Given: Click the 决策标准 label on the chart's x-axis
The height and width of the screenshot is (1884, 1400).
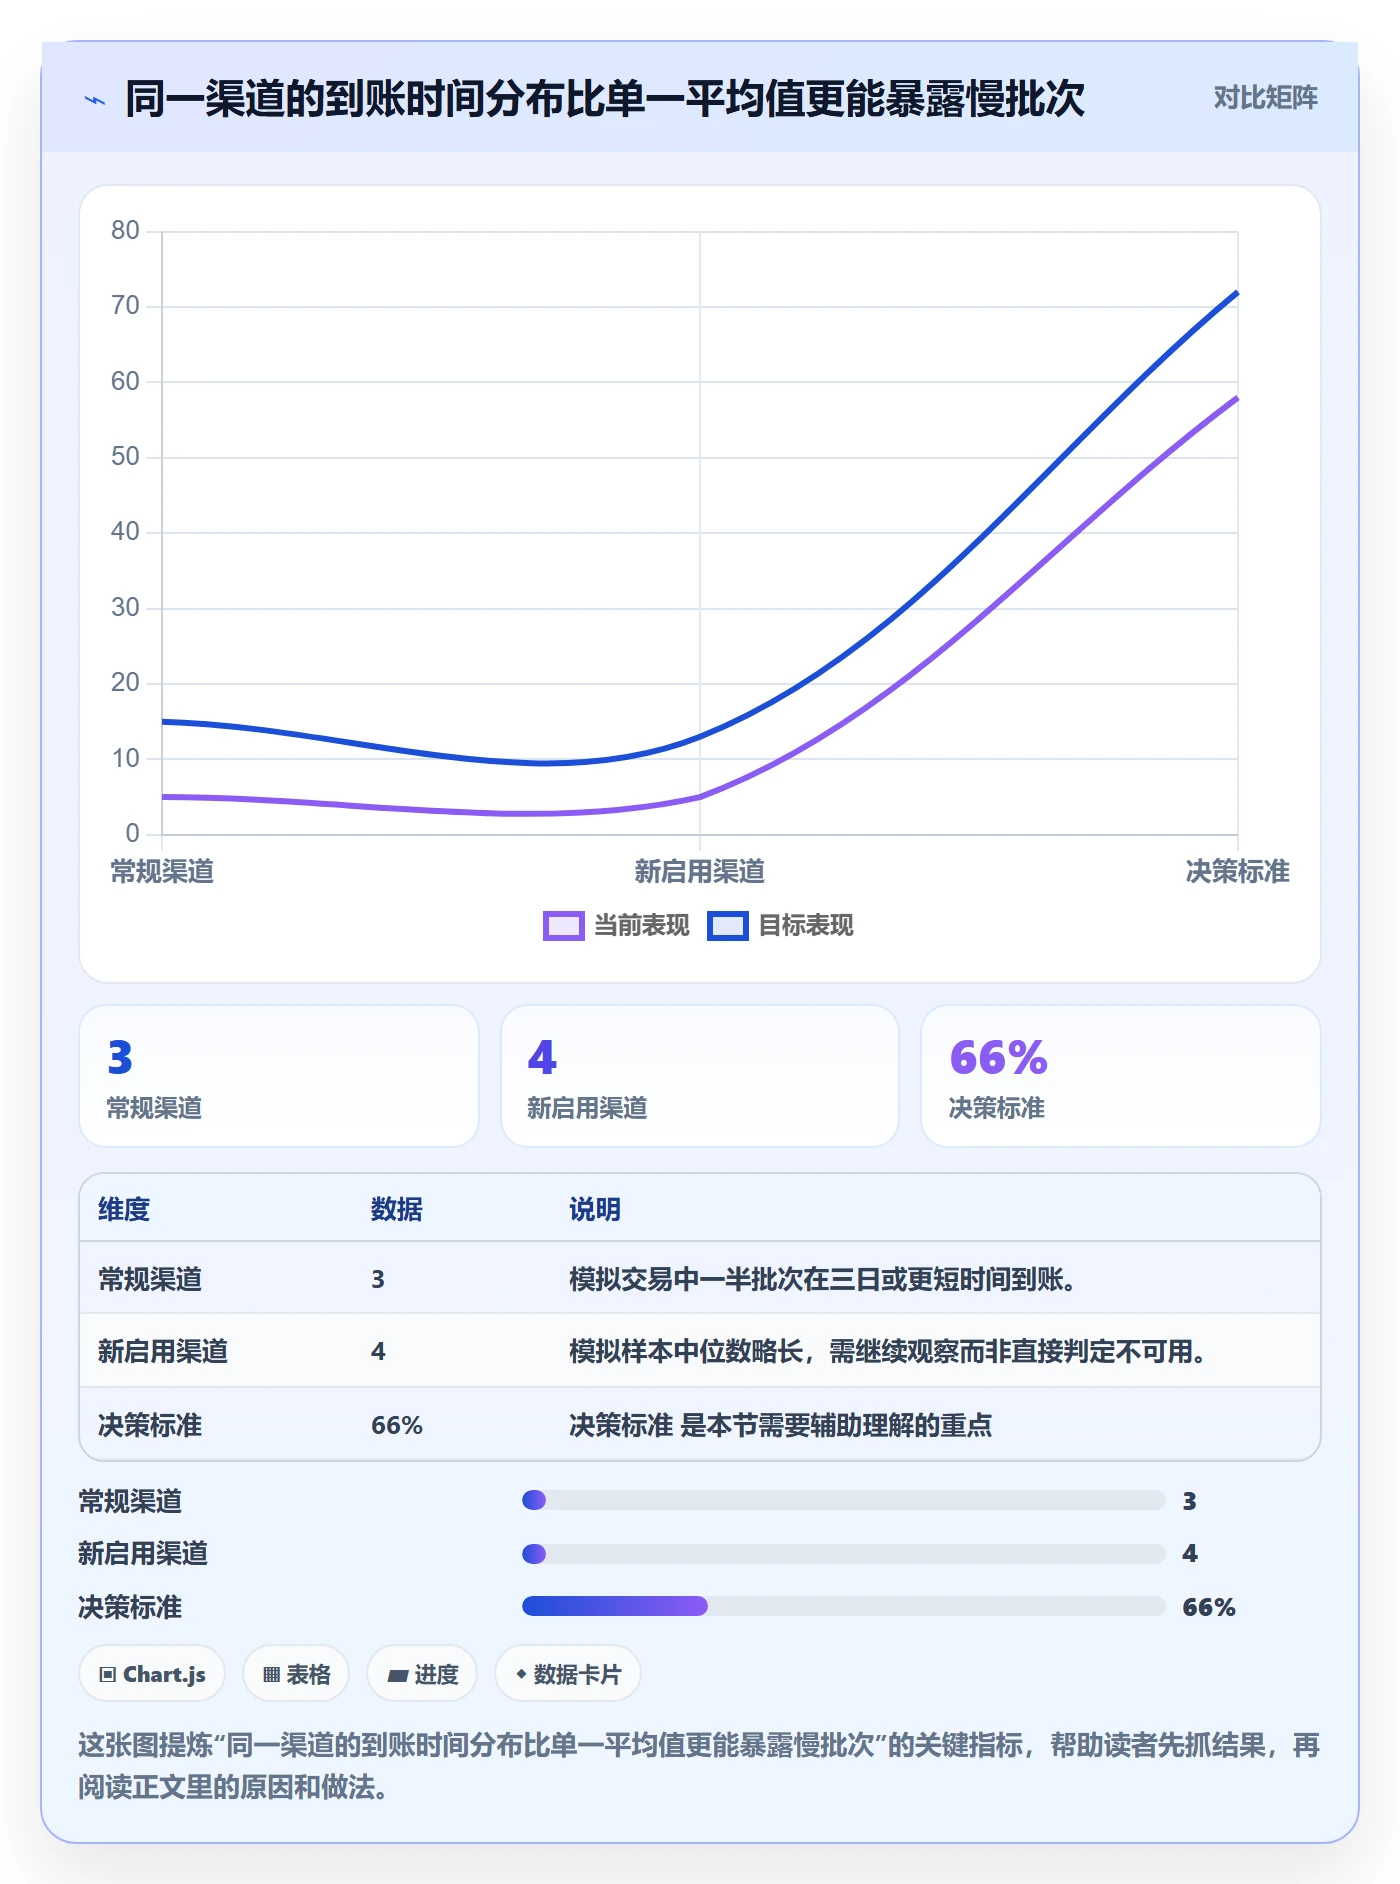Looking at the screenshot, I should 1237,872.
